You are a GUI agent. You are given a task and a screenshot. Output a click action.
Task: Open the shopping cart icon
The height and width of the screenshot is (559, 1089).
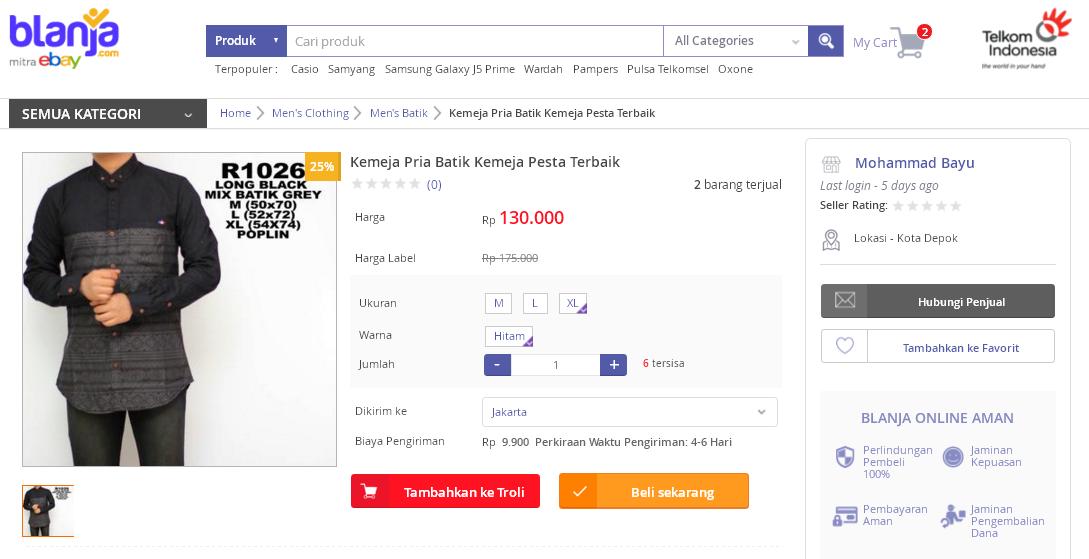(x=908, y=43)
